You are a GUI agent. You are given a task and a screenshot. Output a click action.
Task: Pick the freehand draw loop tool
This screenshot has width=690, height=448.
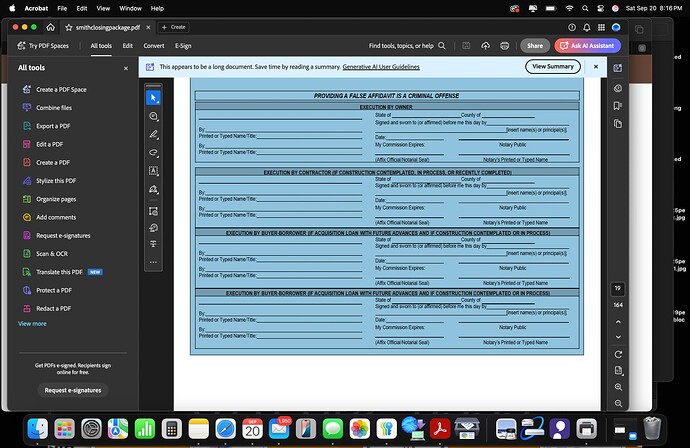(x=153, y=153)
